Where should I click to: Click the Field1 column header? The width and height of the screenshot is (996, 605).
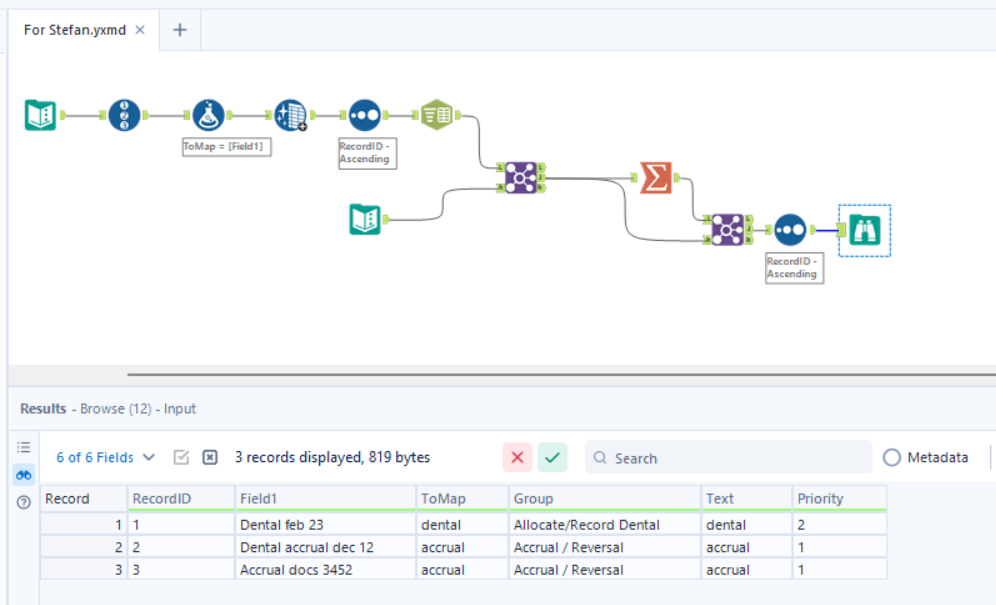pyautogui.click(x=325, y=498)
